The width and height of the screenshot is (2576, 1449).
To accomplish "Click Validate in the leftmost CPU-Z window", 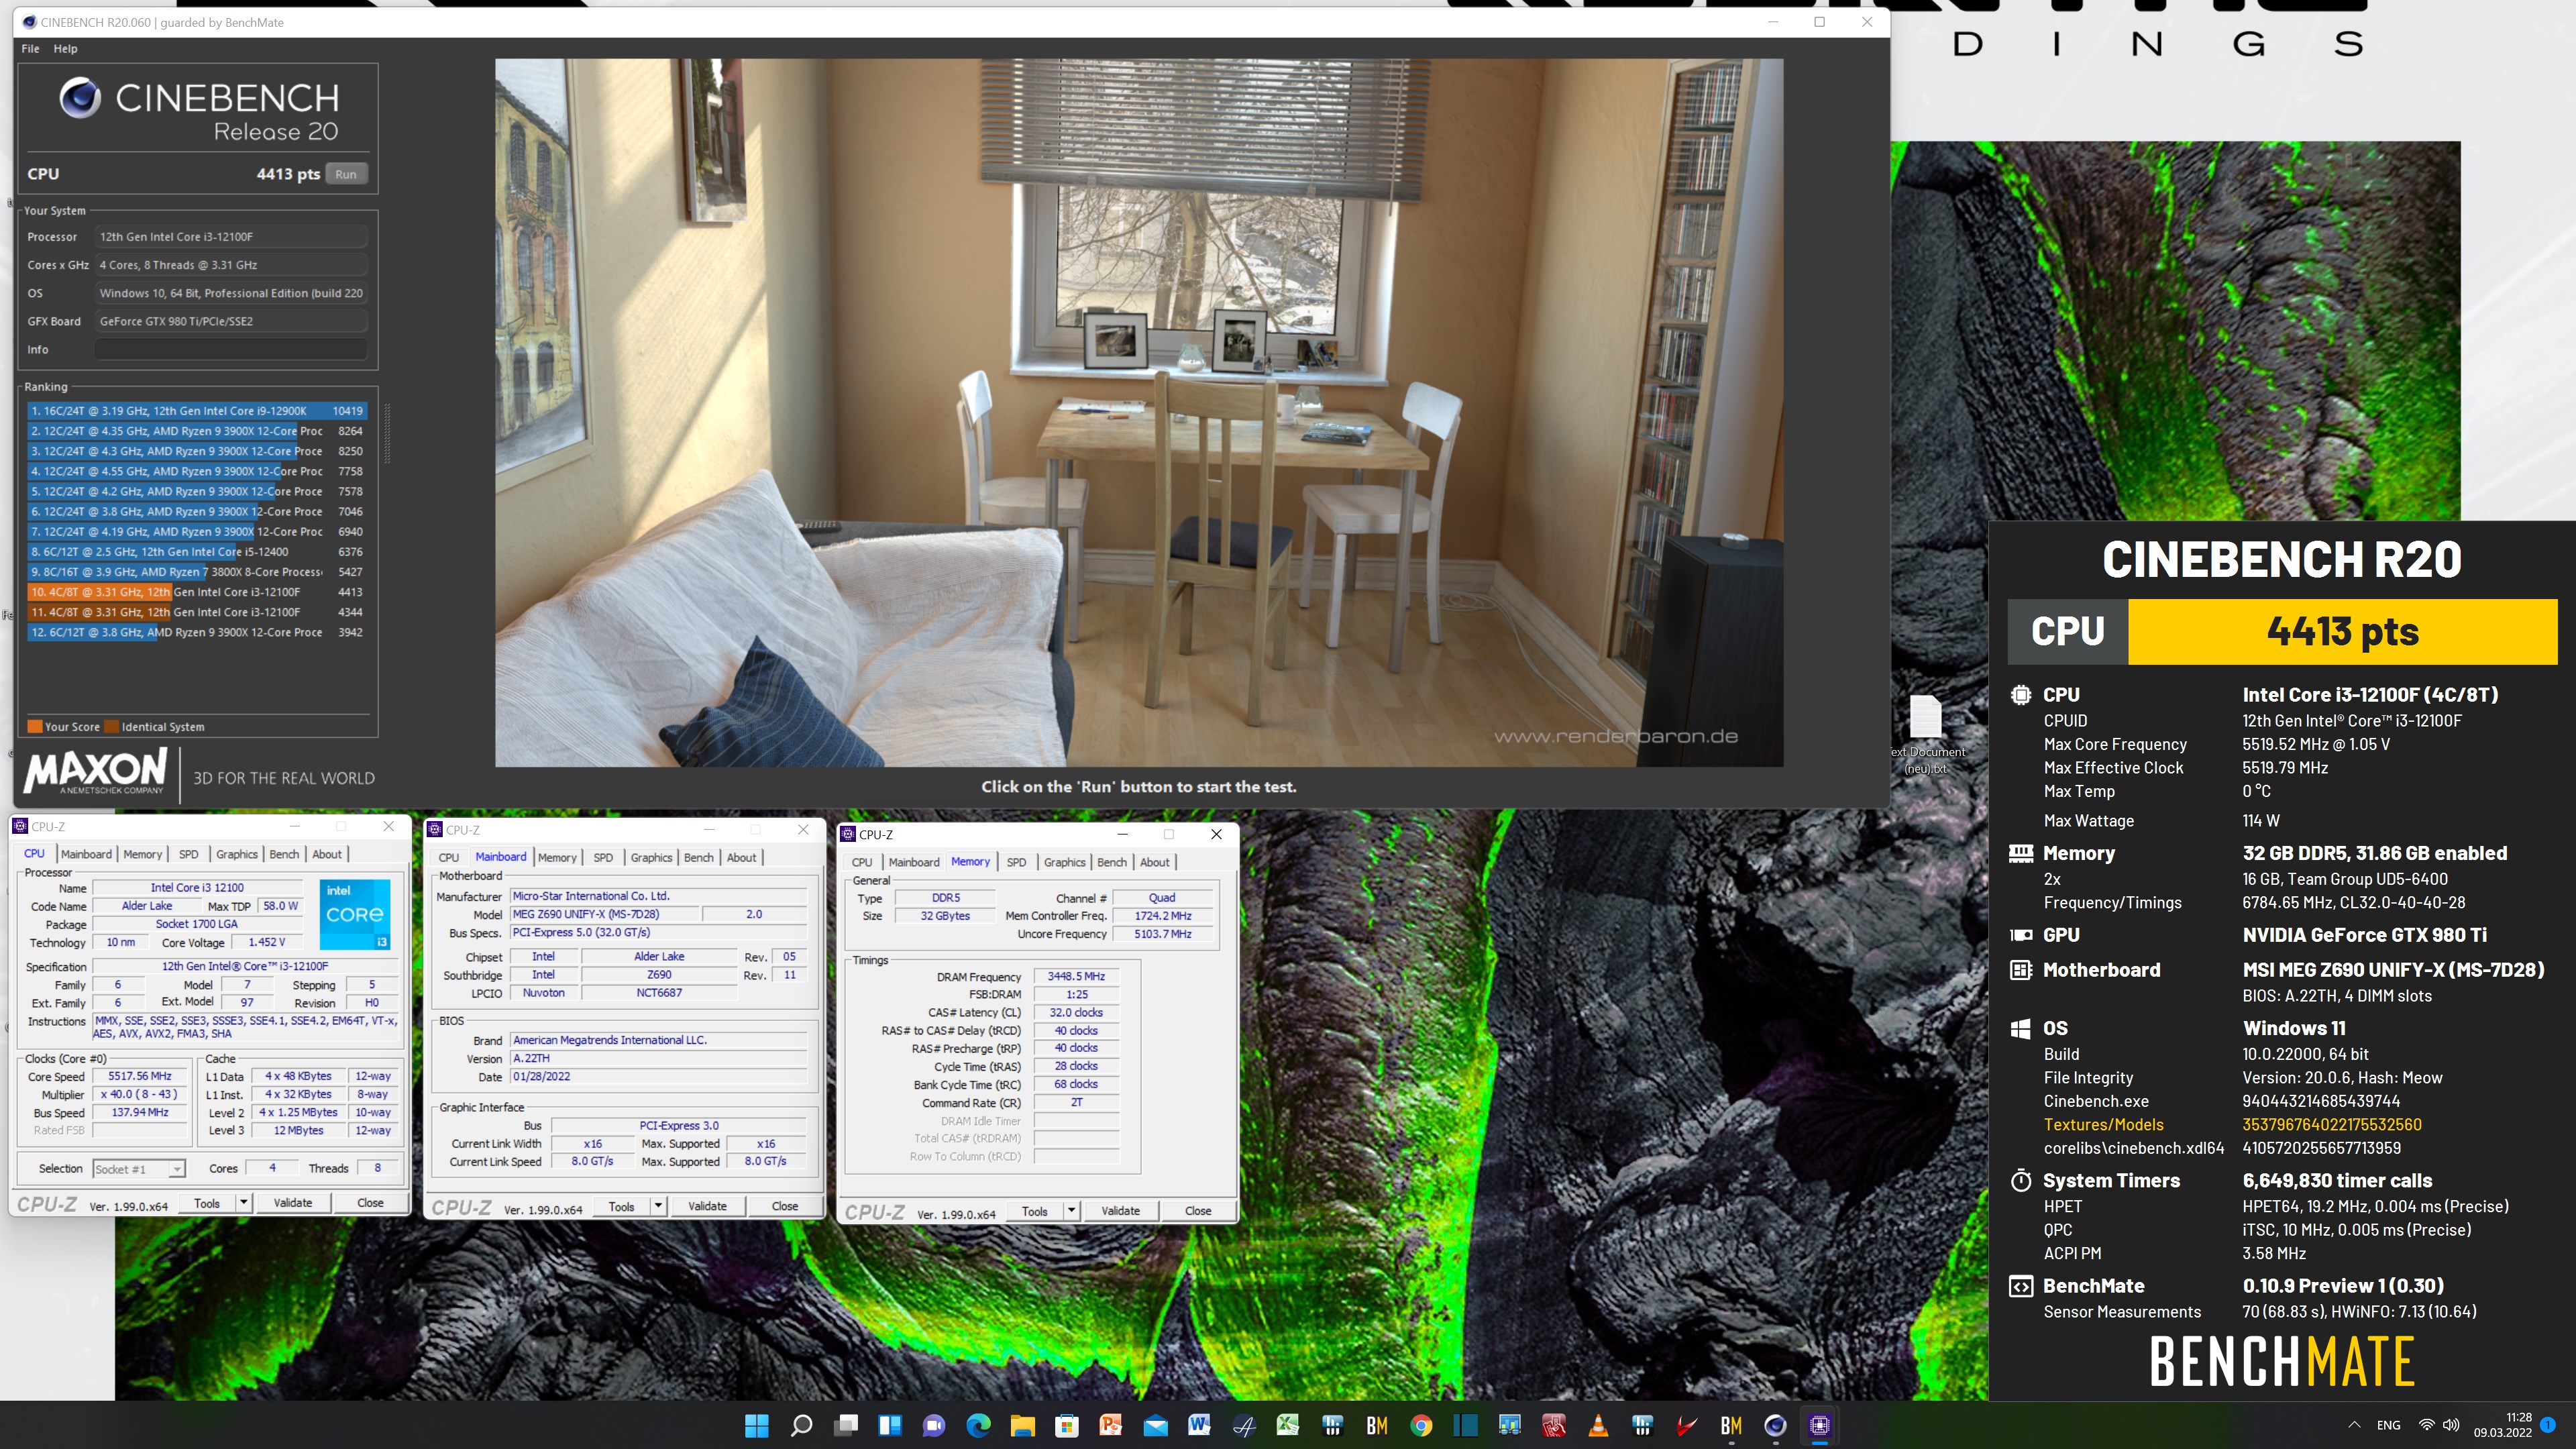I will [x=293, y=1203].
